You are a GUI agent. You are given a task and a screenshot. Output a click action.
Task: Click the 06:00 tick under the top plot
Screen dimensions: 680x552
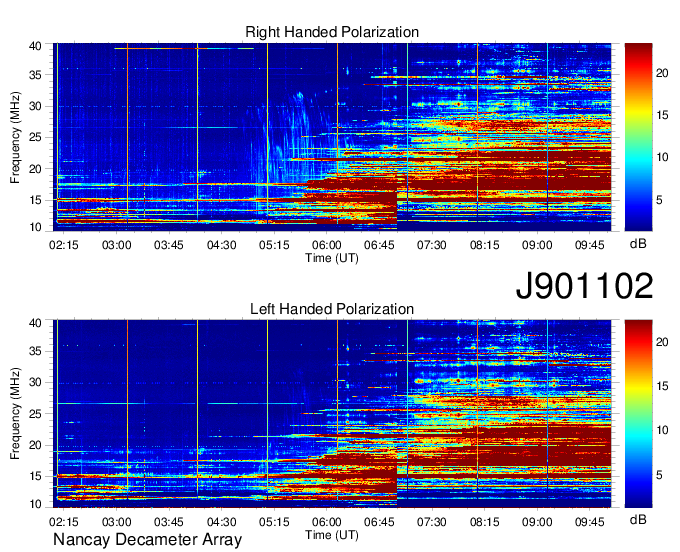point(327,245)
